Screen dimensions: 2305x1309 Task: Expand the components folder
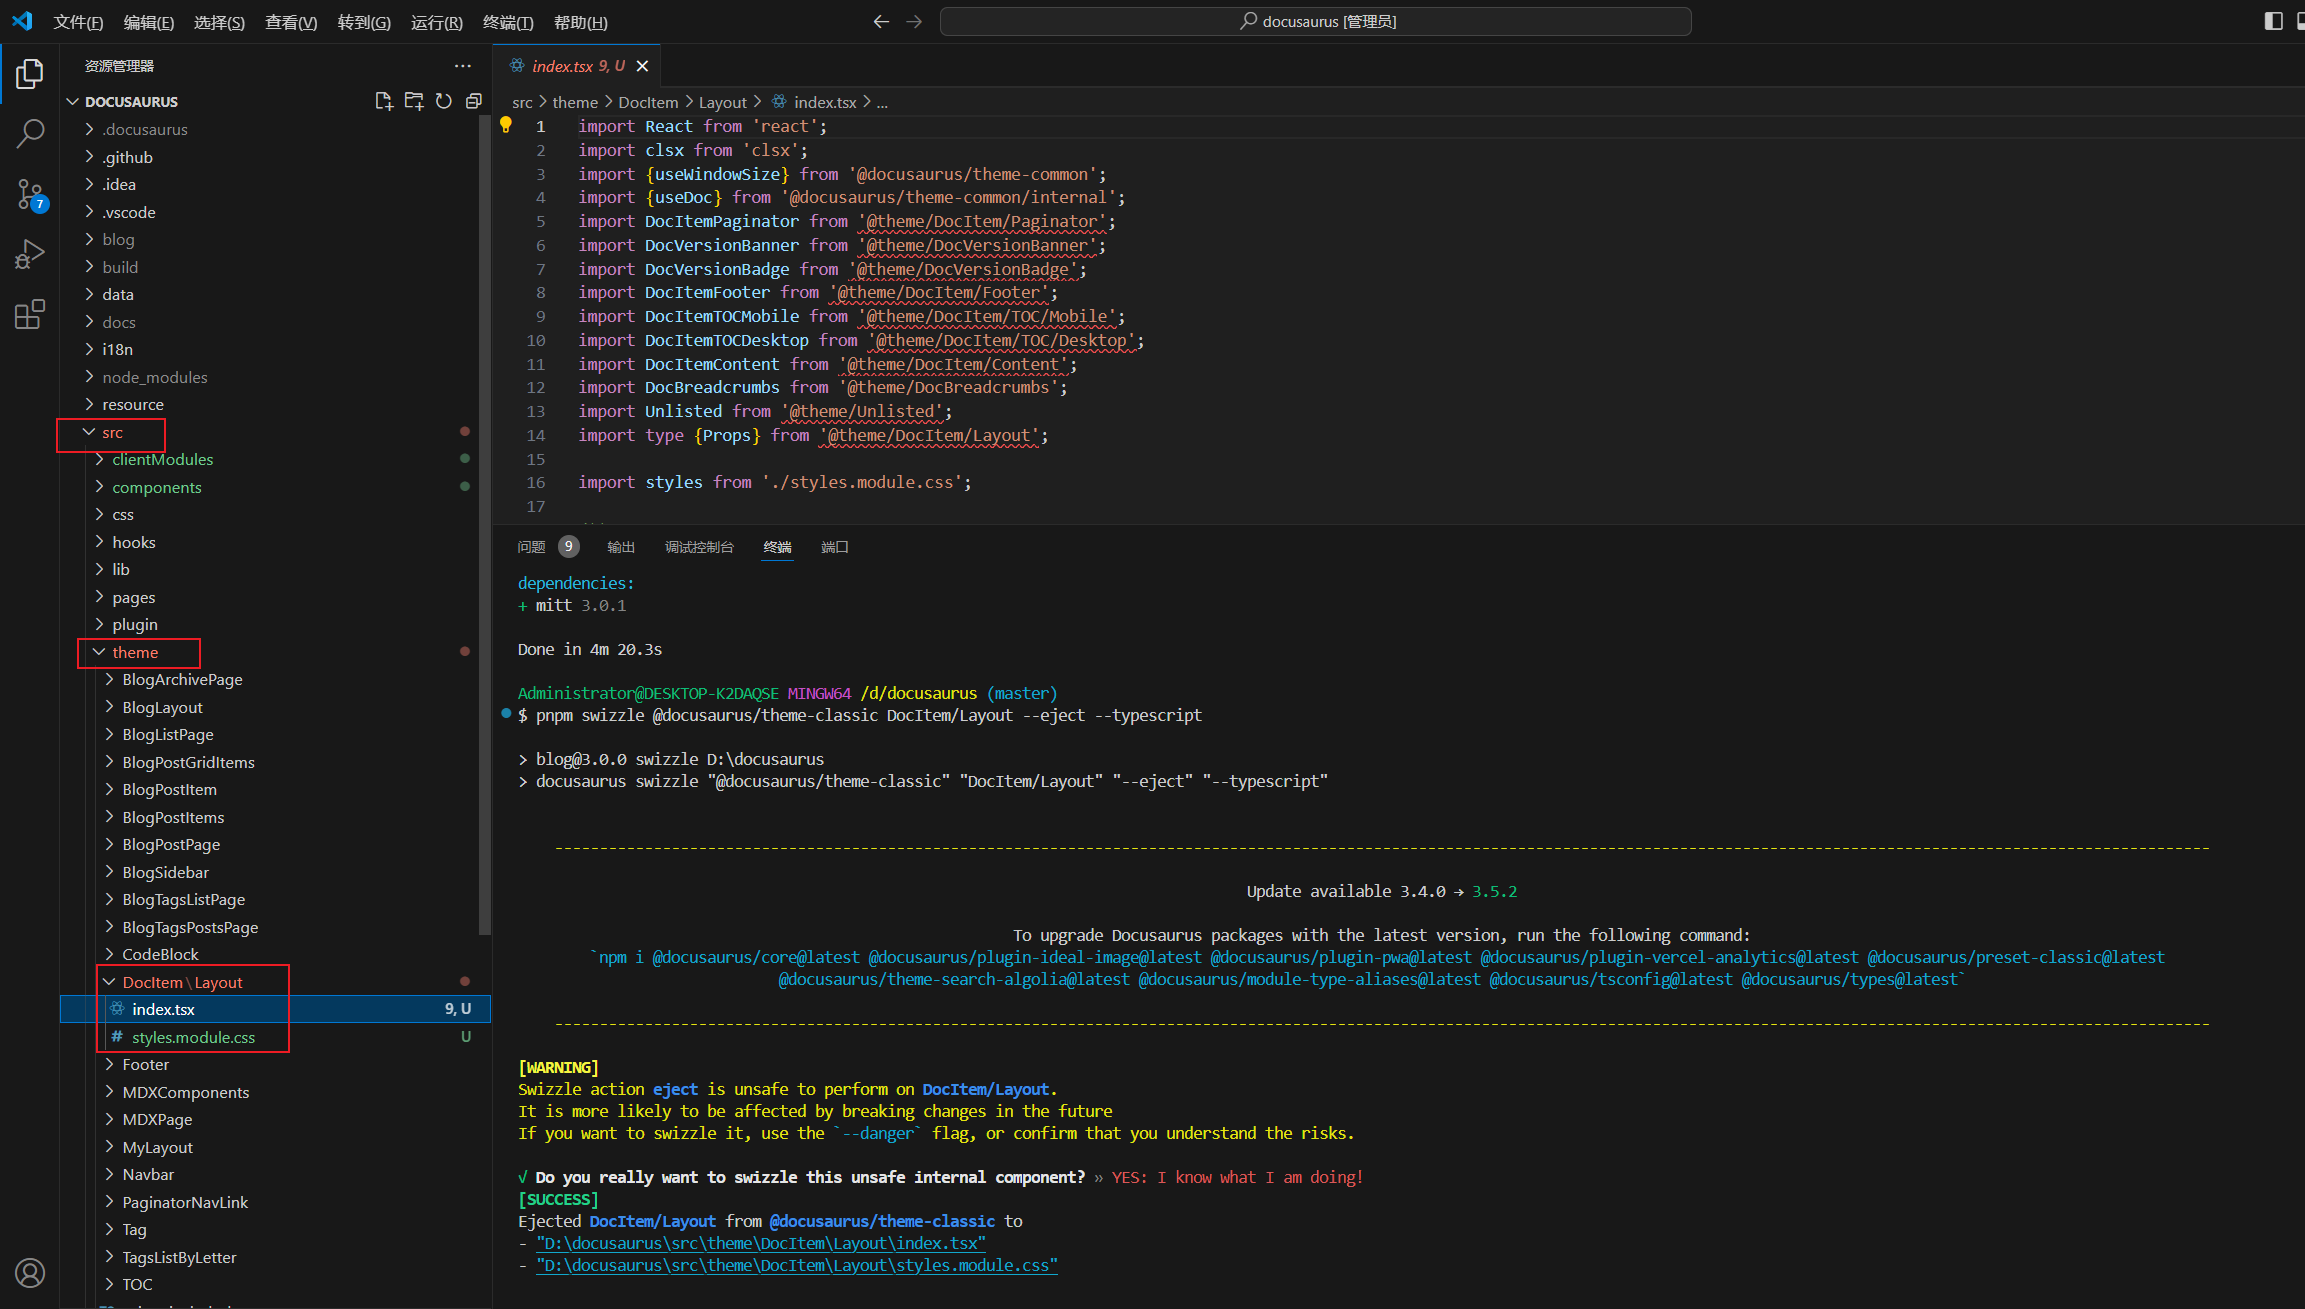coord(157,487)
